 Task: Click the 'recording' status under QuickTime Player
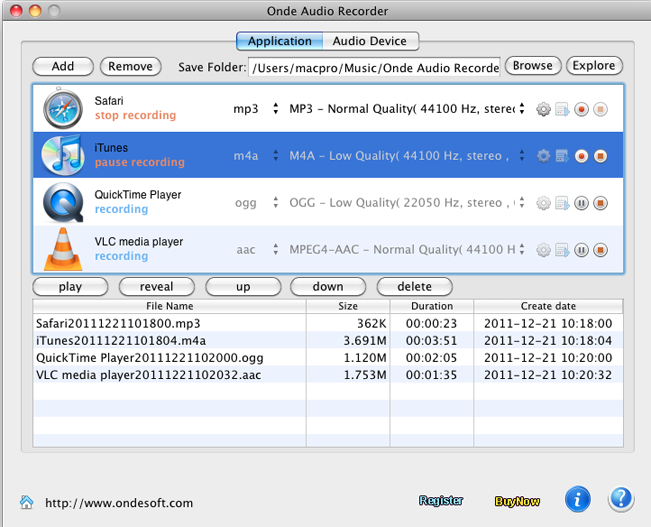pyautogui.click(x=121, y=209)
